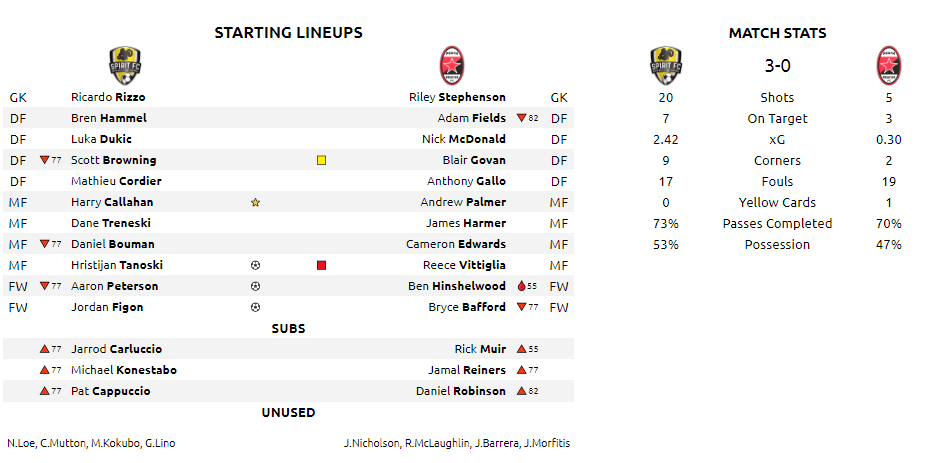The image size is (932, 463).
Task: Click Jarrod Carluccio's substituted-on arrow
Action: [x=45, y=349]
